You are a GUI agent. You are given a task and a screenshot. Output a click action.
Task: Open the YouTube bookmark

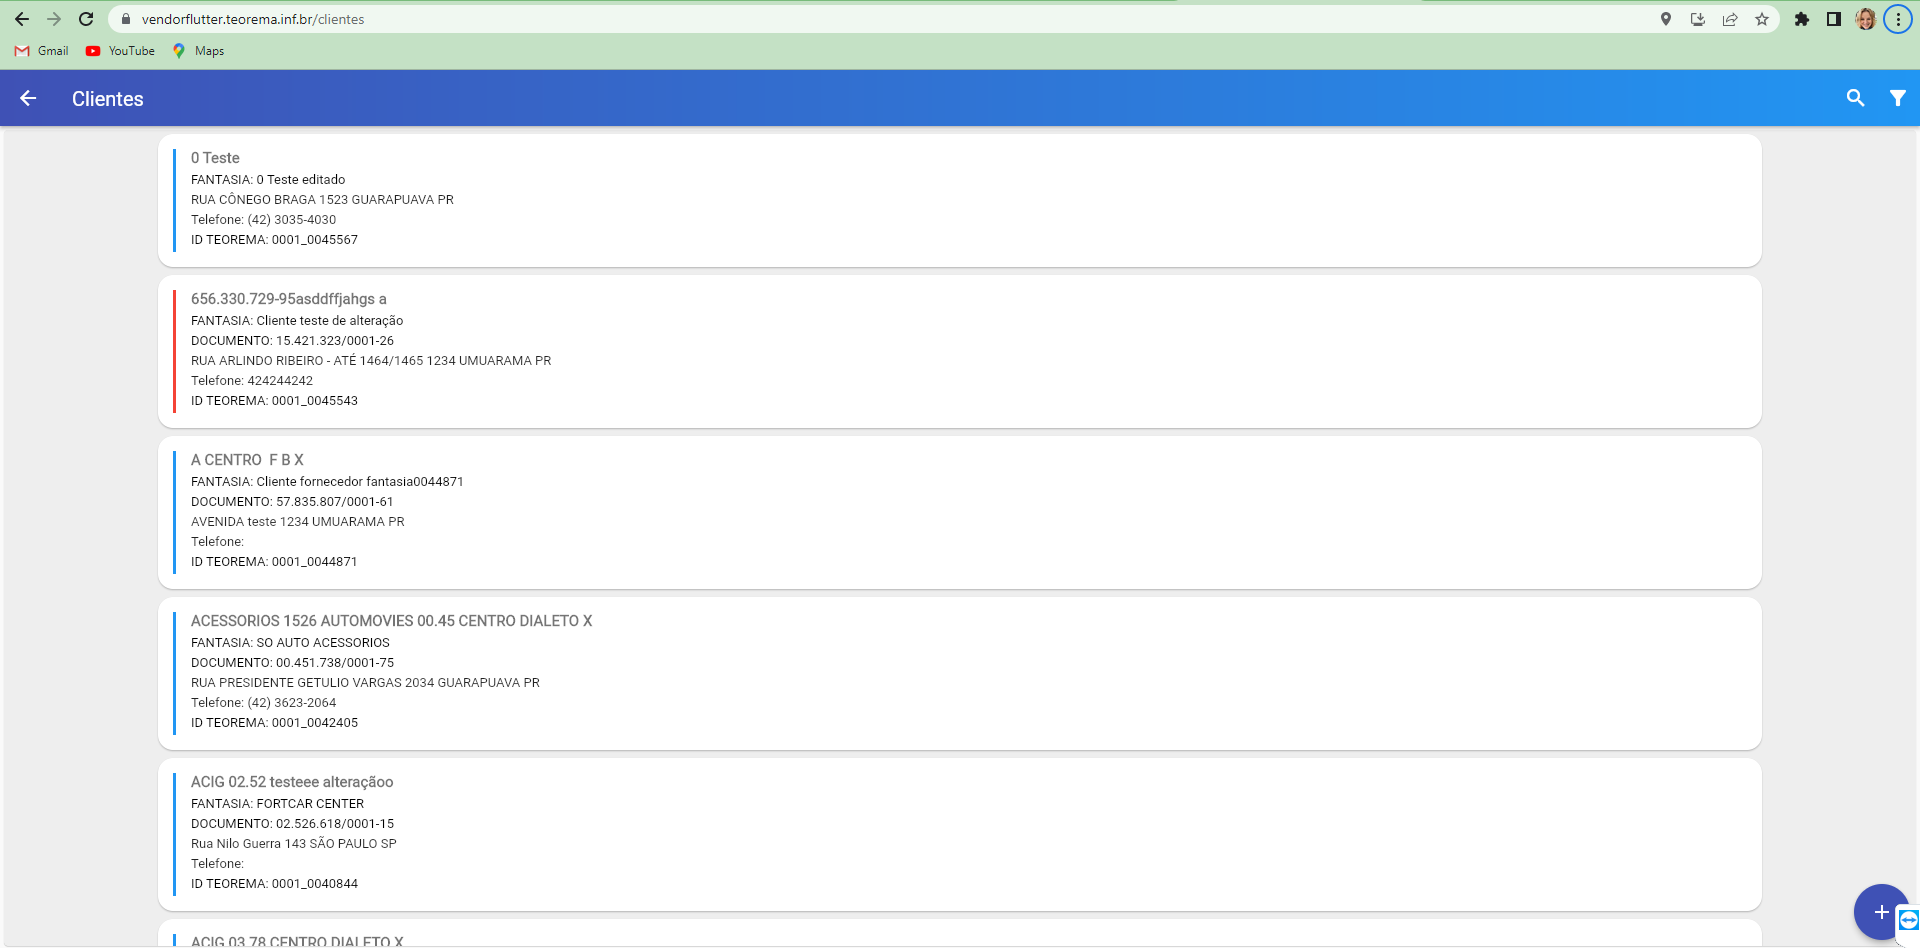[x=120, y=51]
